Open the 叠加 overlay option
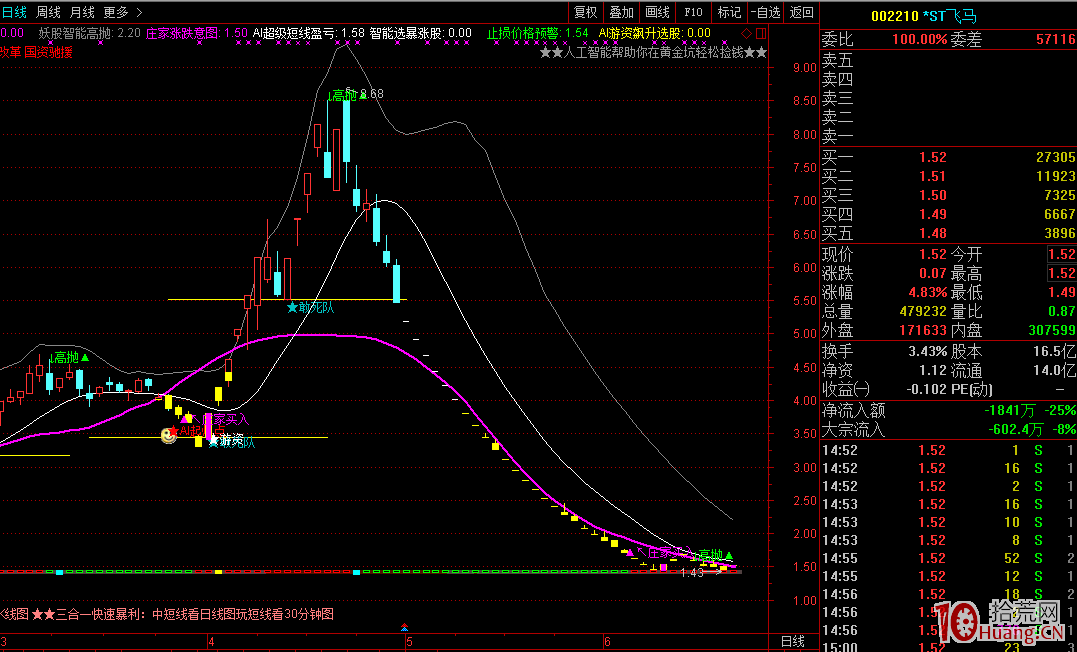This screenshot has height=652, width=1077. pos(622,12)
